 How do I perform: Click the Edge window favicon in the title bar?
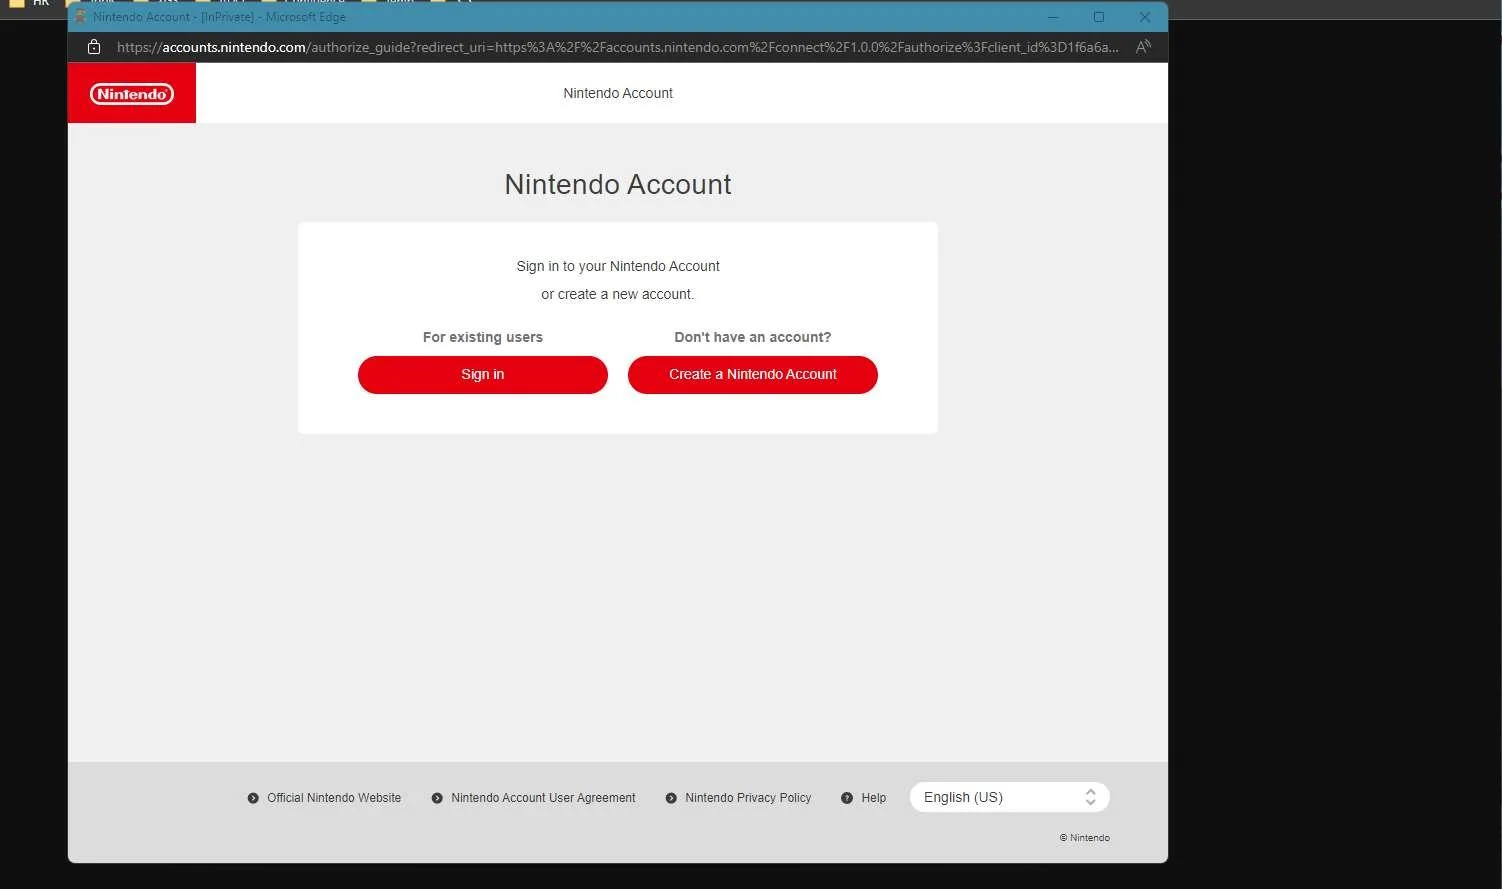[80, 17]
